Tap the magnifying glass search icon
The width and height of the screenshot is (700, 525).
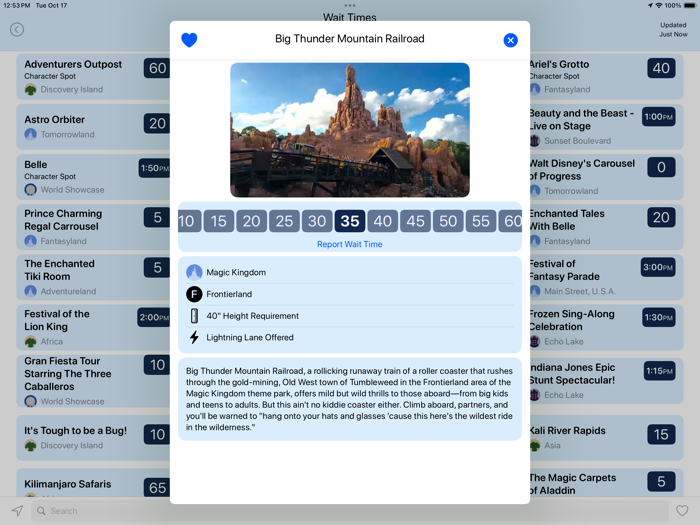(41, 511)
